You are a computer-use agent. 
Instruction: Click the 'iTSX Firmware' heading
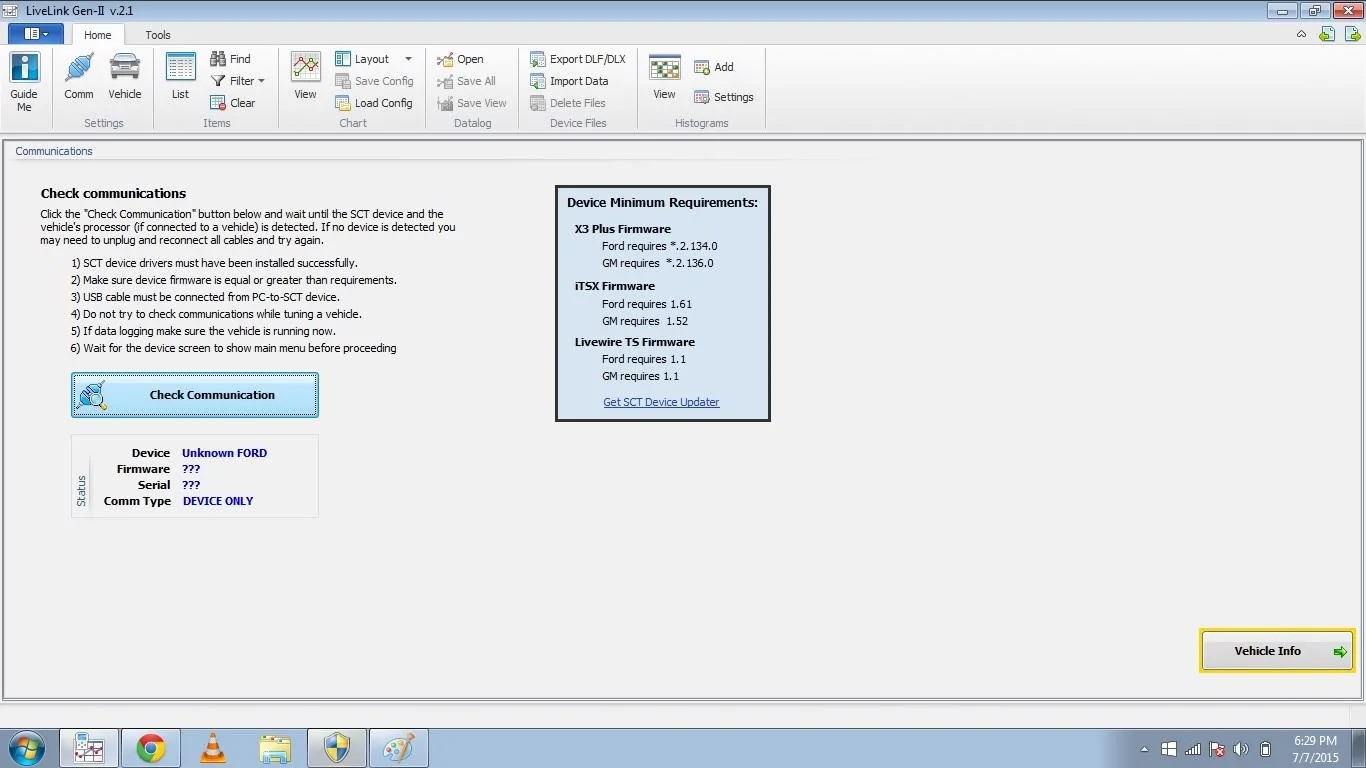(615, 286)
